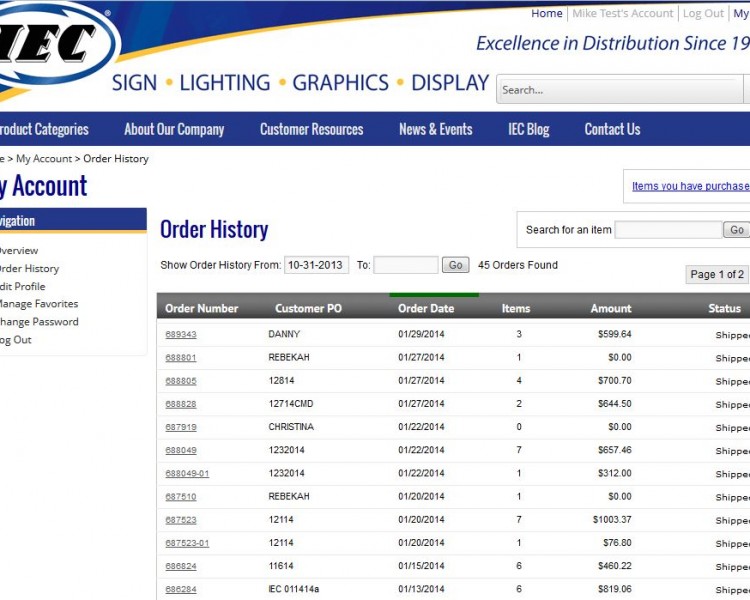Viewport: 750px width, 600px height.
Task: Open order 689343
Action: coord(181,334)
